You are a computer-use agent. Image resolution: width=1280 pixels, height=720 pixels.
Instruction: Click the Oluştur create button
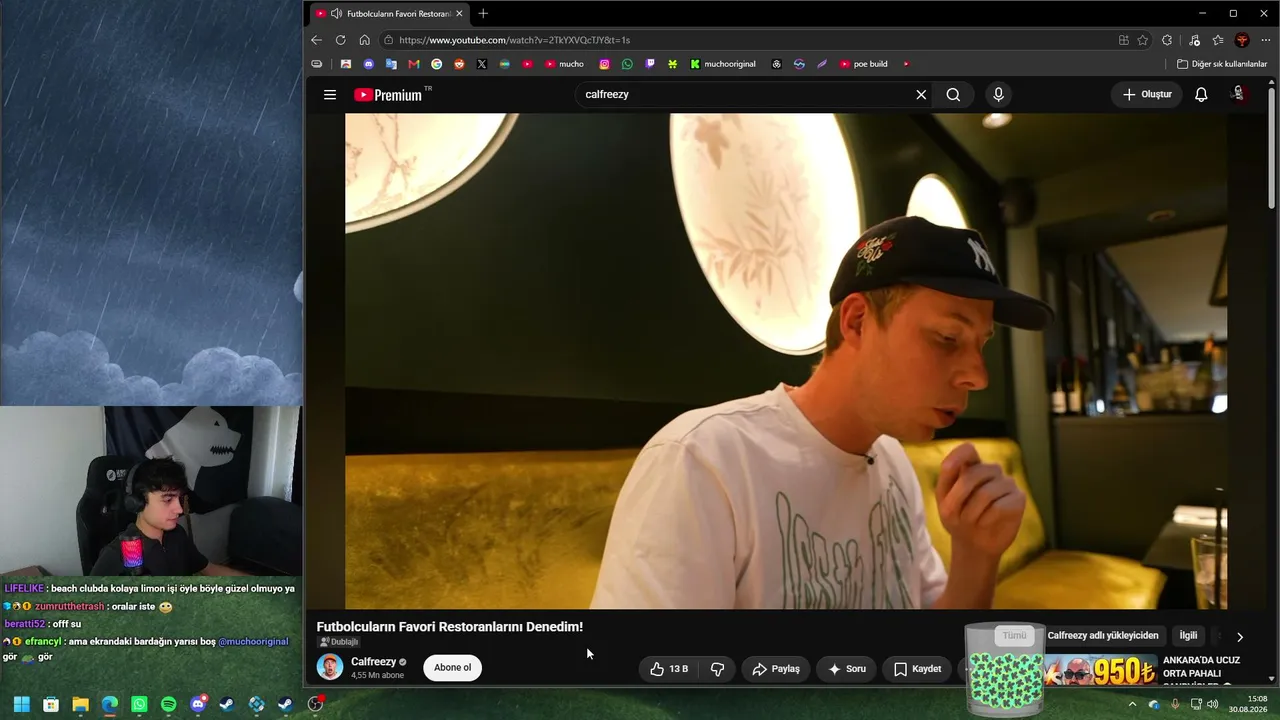click(x=1147, y=95)
